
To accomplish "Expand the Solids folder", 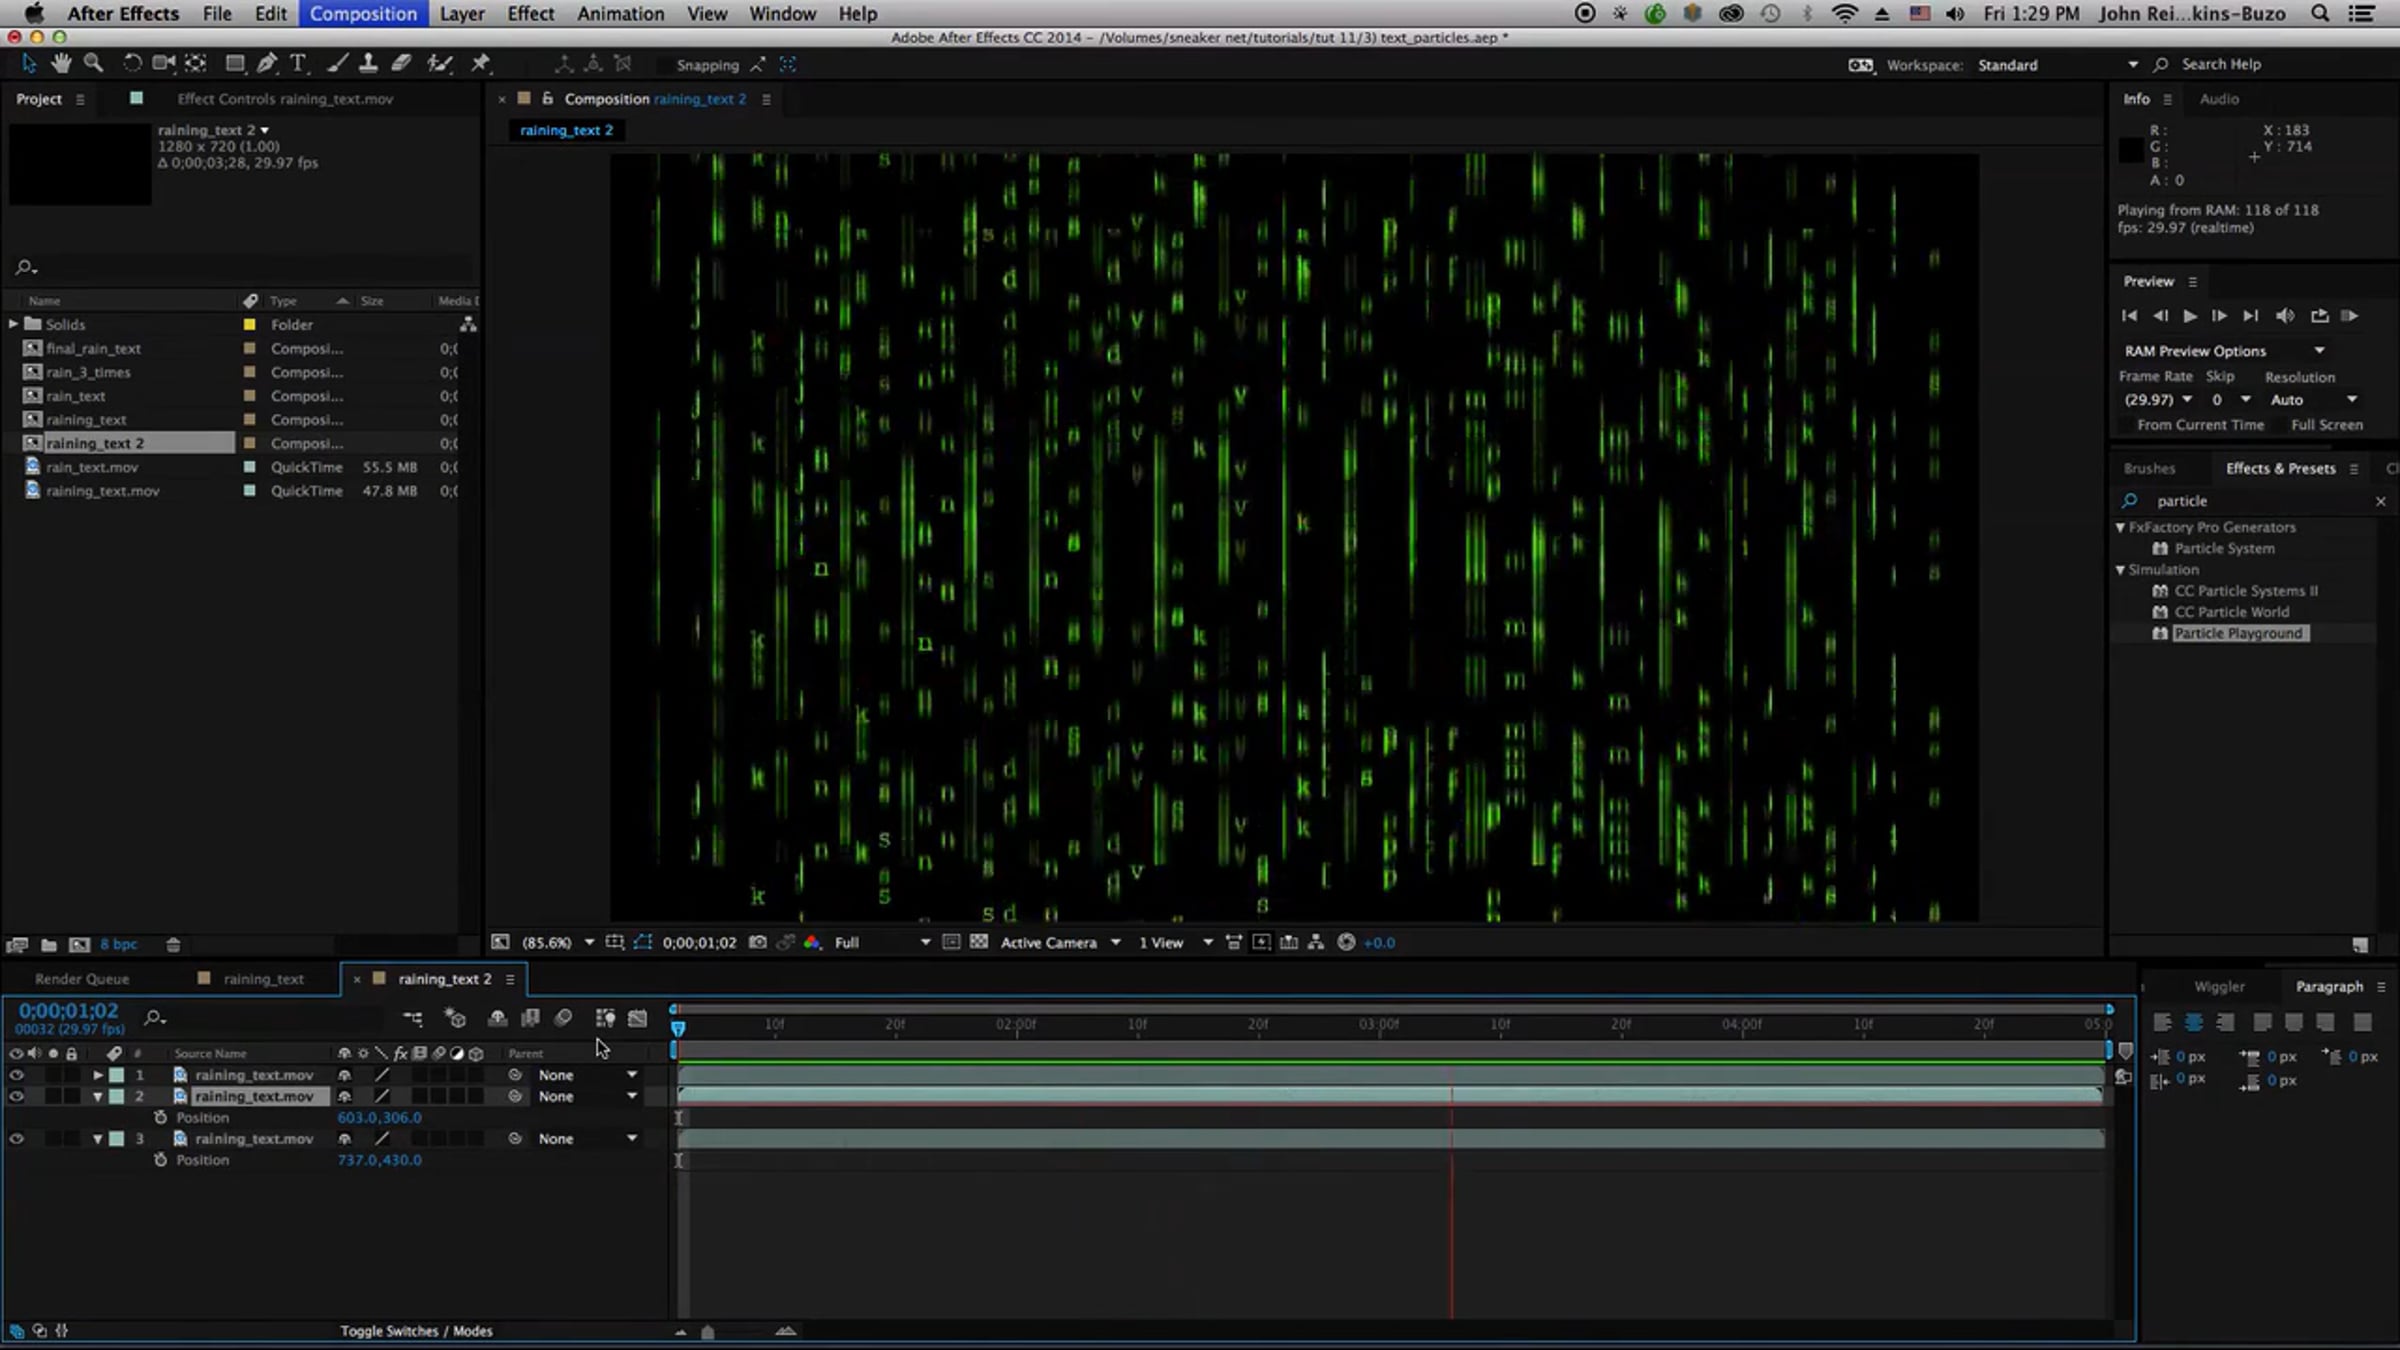I will pos(13,324).
